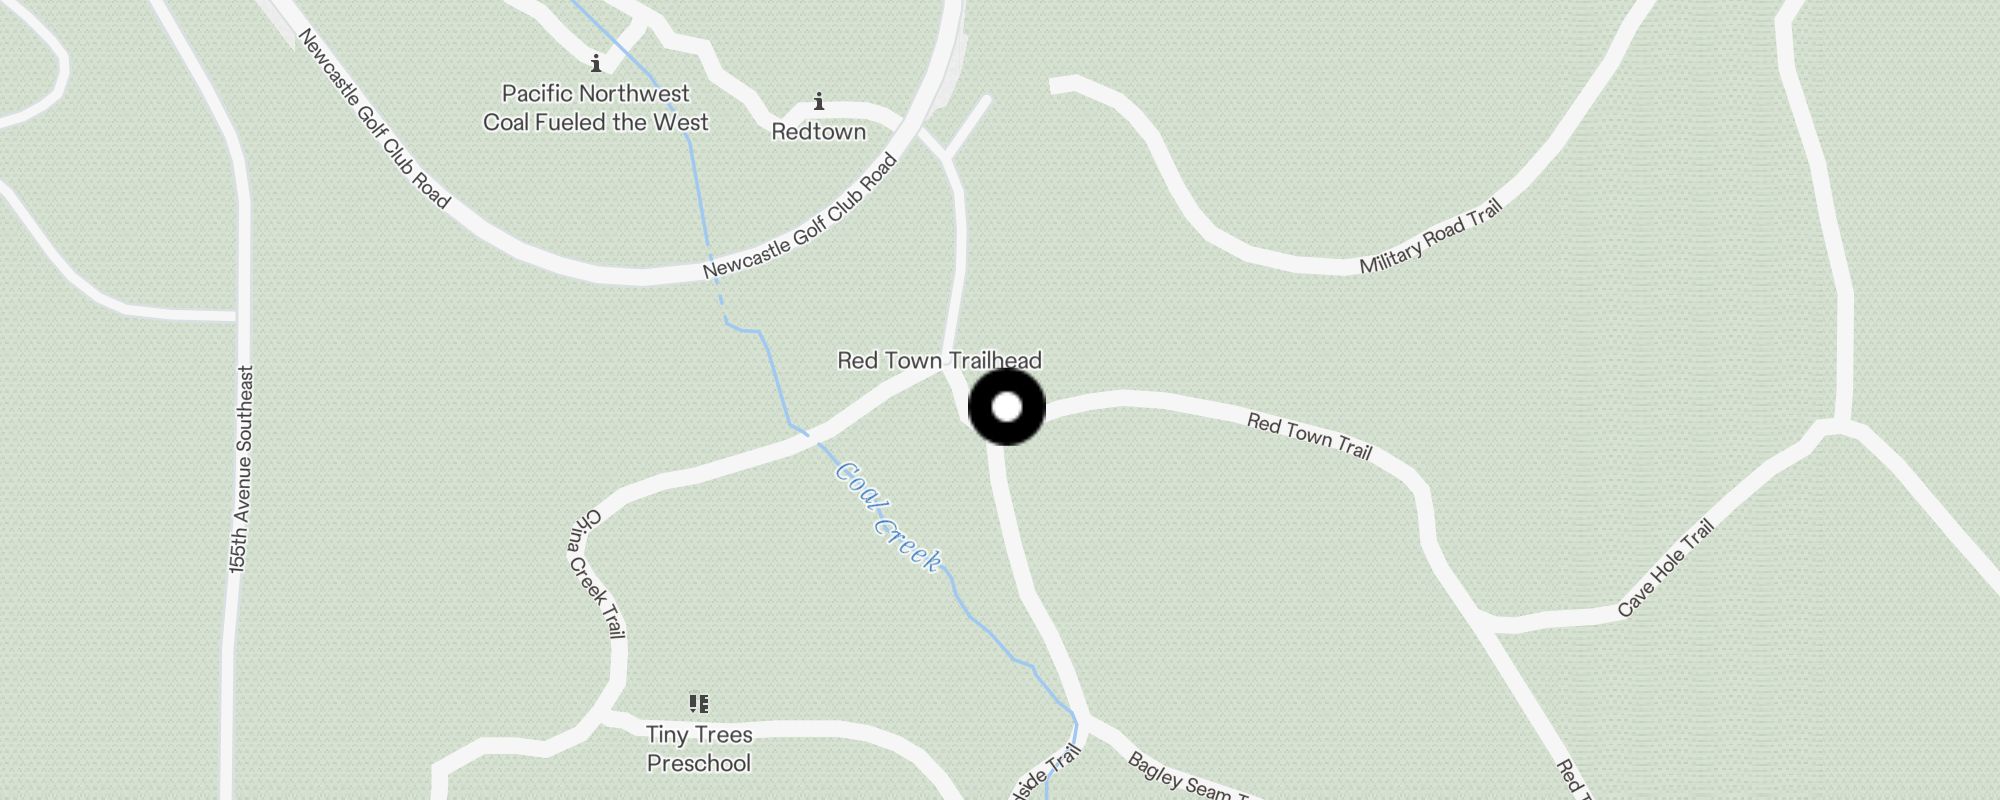This screenshot has height=800, width=2000.
Task: Click the black circular location marker
Action: (1007, 407)
